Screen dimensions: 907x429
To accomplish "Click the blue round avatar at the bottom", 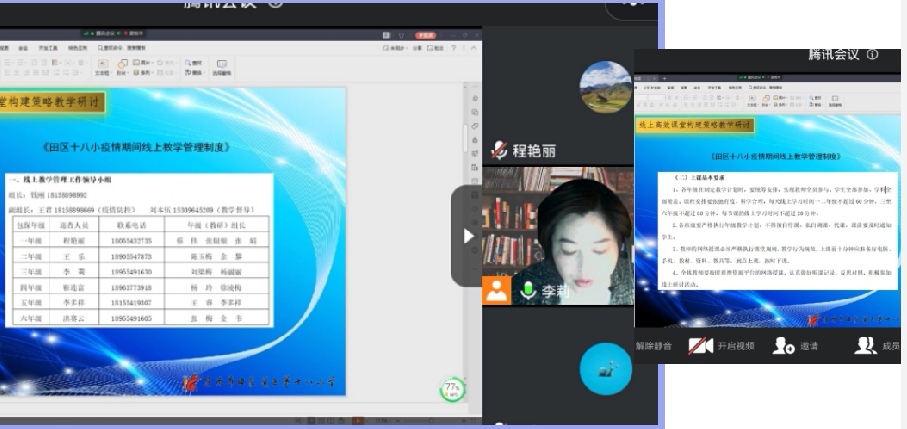I will (605, 368).
